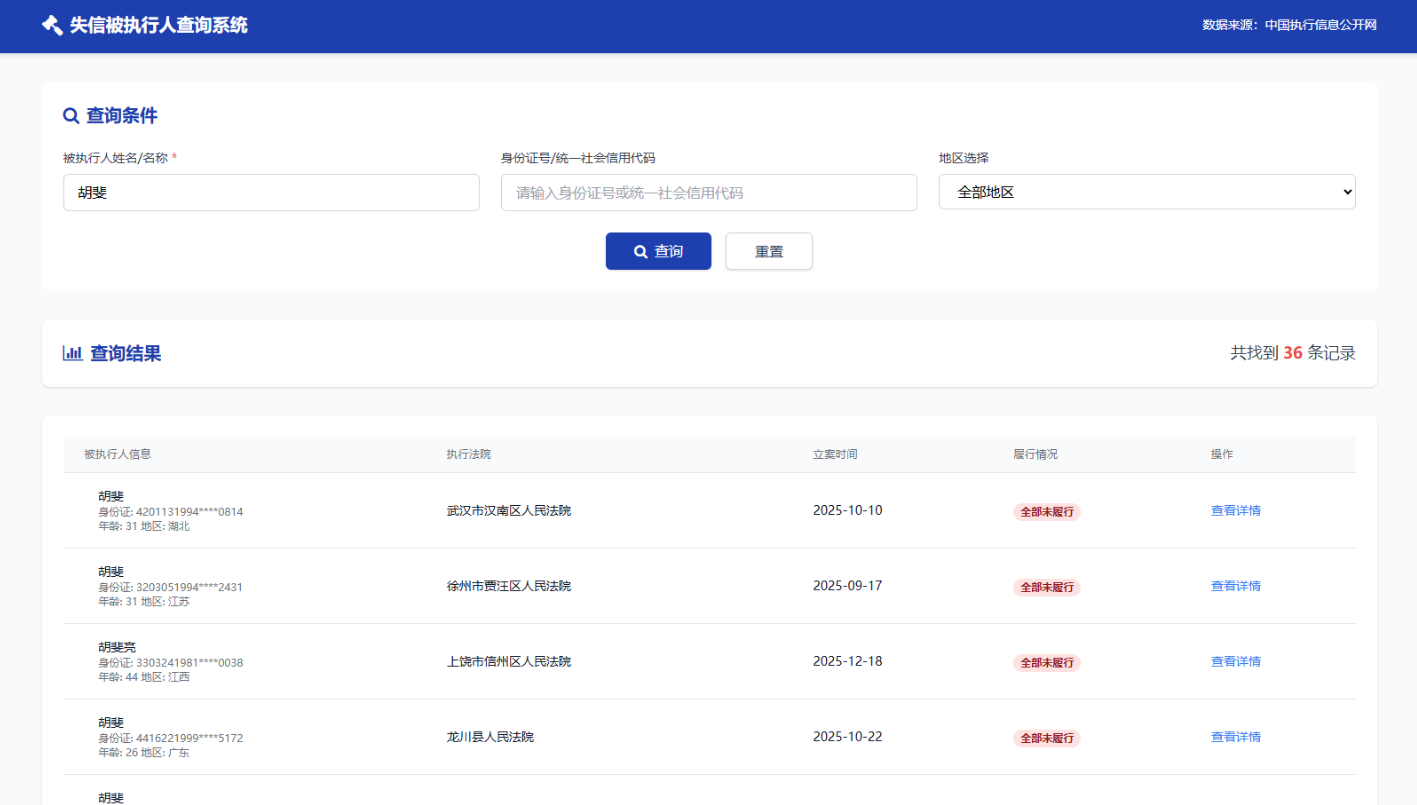1417x805 pixels.
Task: Open 查看详情 for 武汉市汉南区人民法院 record
Action: point(1235,510)
